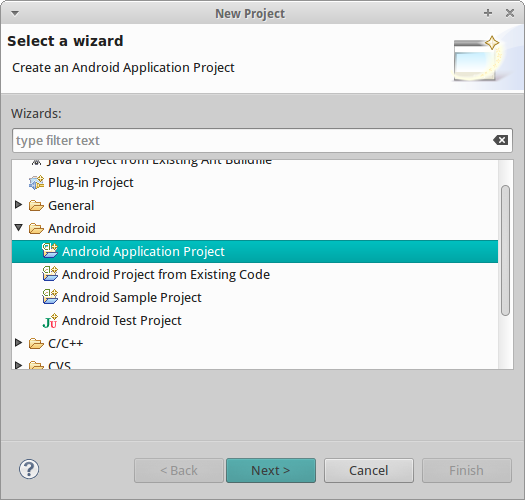Select Android Test Project entry
525x500 pixels.
pos(122,320)
